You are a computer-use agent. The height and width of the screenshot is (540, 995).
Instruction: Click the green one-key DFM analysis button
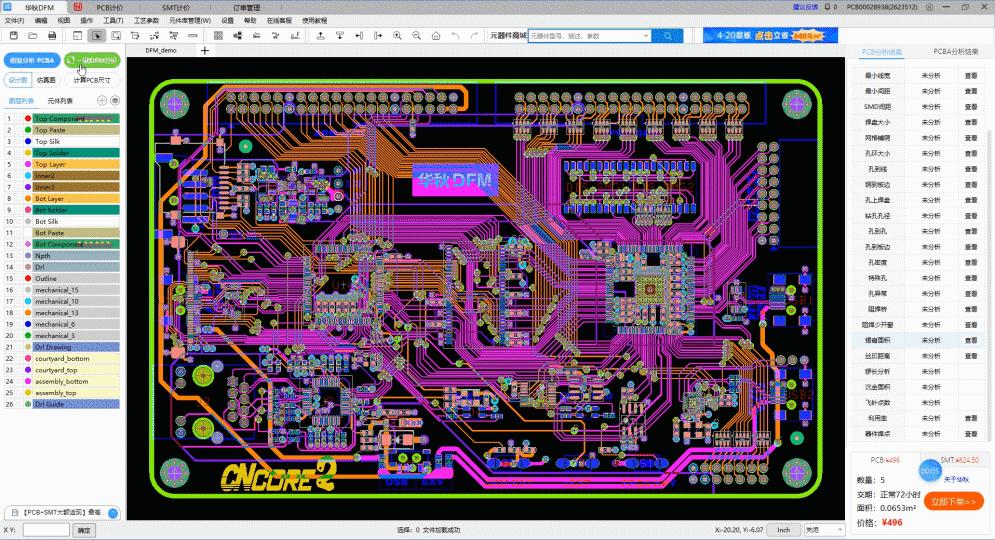pyautogui.click(x=93, y=60)
